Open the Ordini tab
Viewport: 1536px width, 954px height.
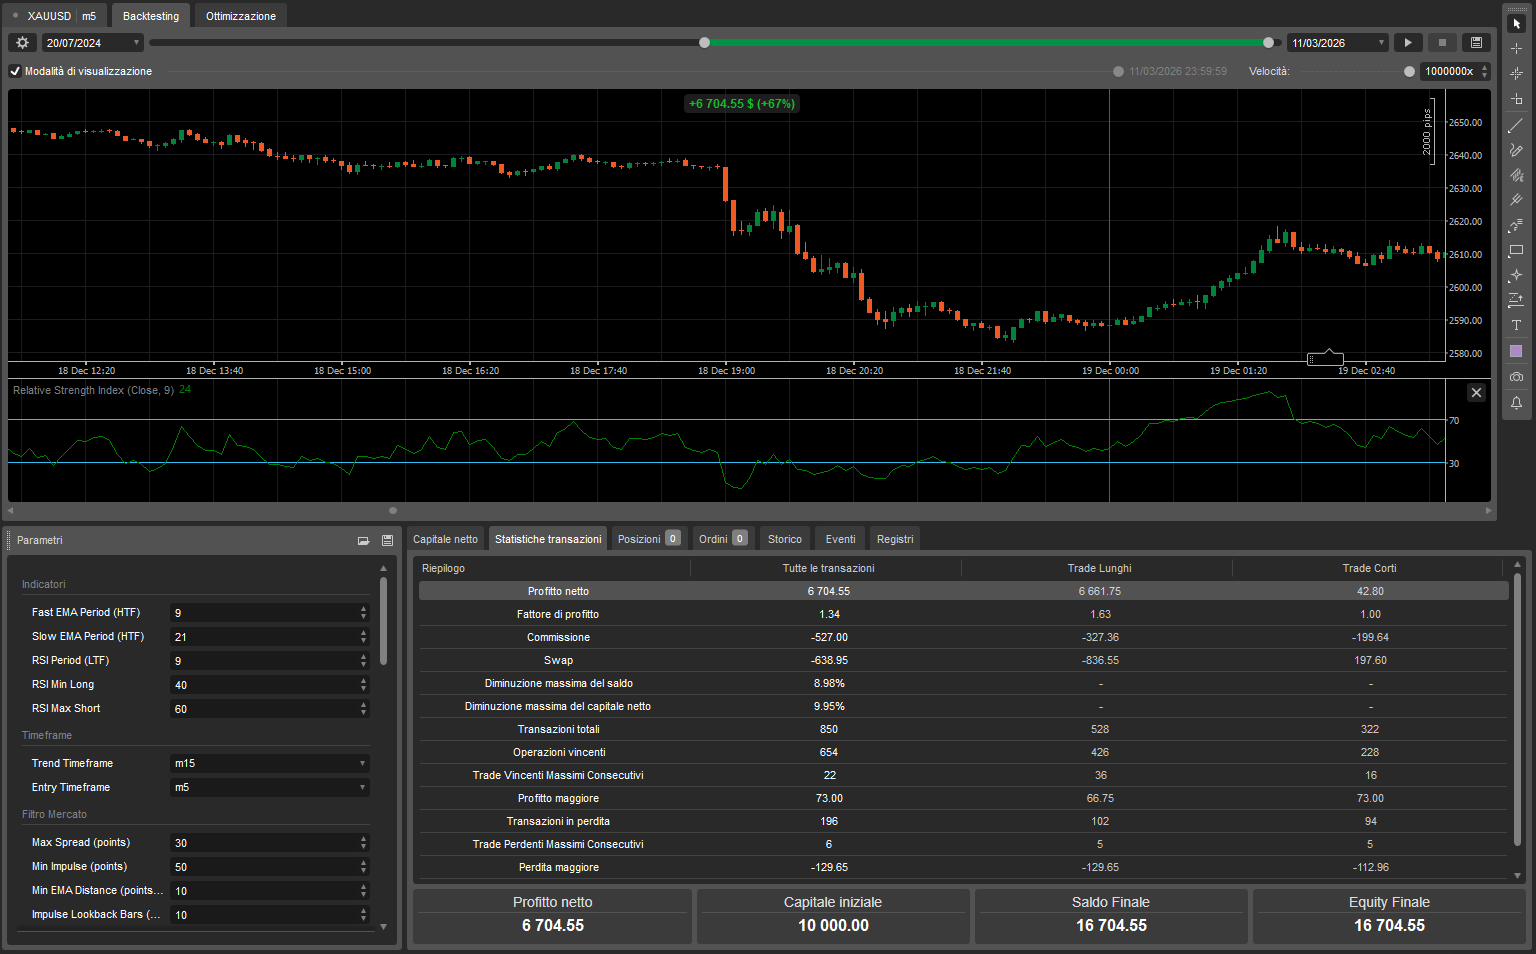[722, 539]
